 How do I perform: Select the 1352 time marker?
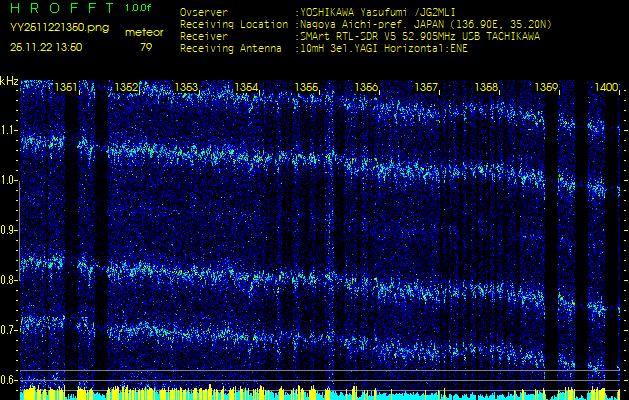coord(127,88)
